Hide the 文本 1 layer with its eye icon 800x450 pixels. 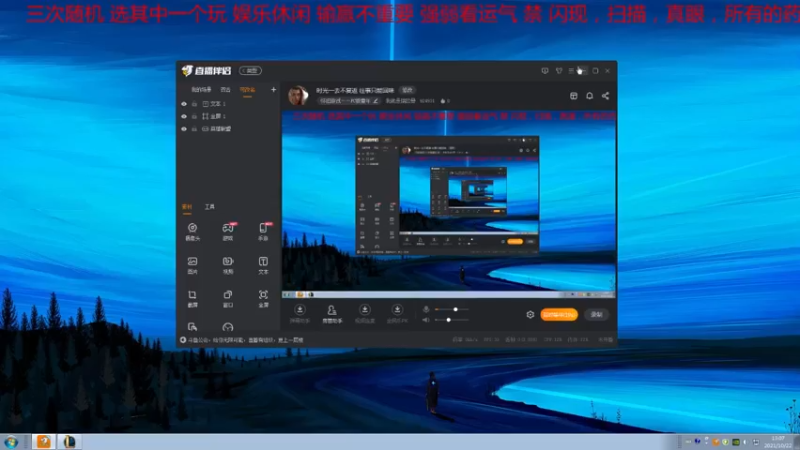click(184, 104)
